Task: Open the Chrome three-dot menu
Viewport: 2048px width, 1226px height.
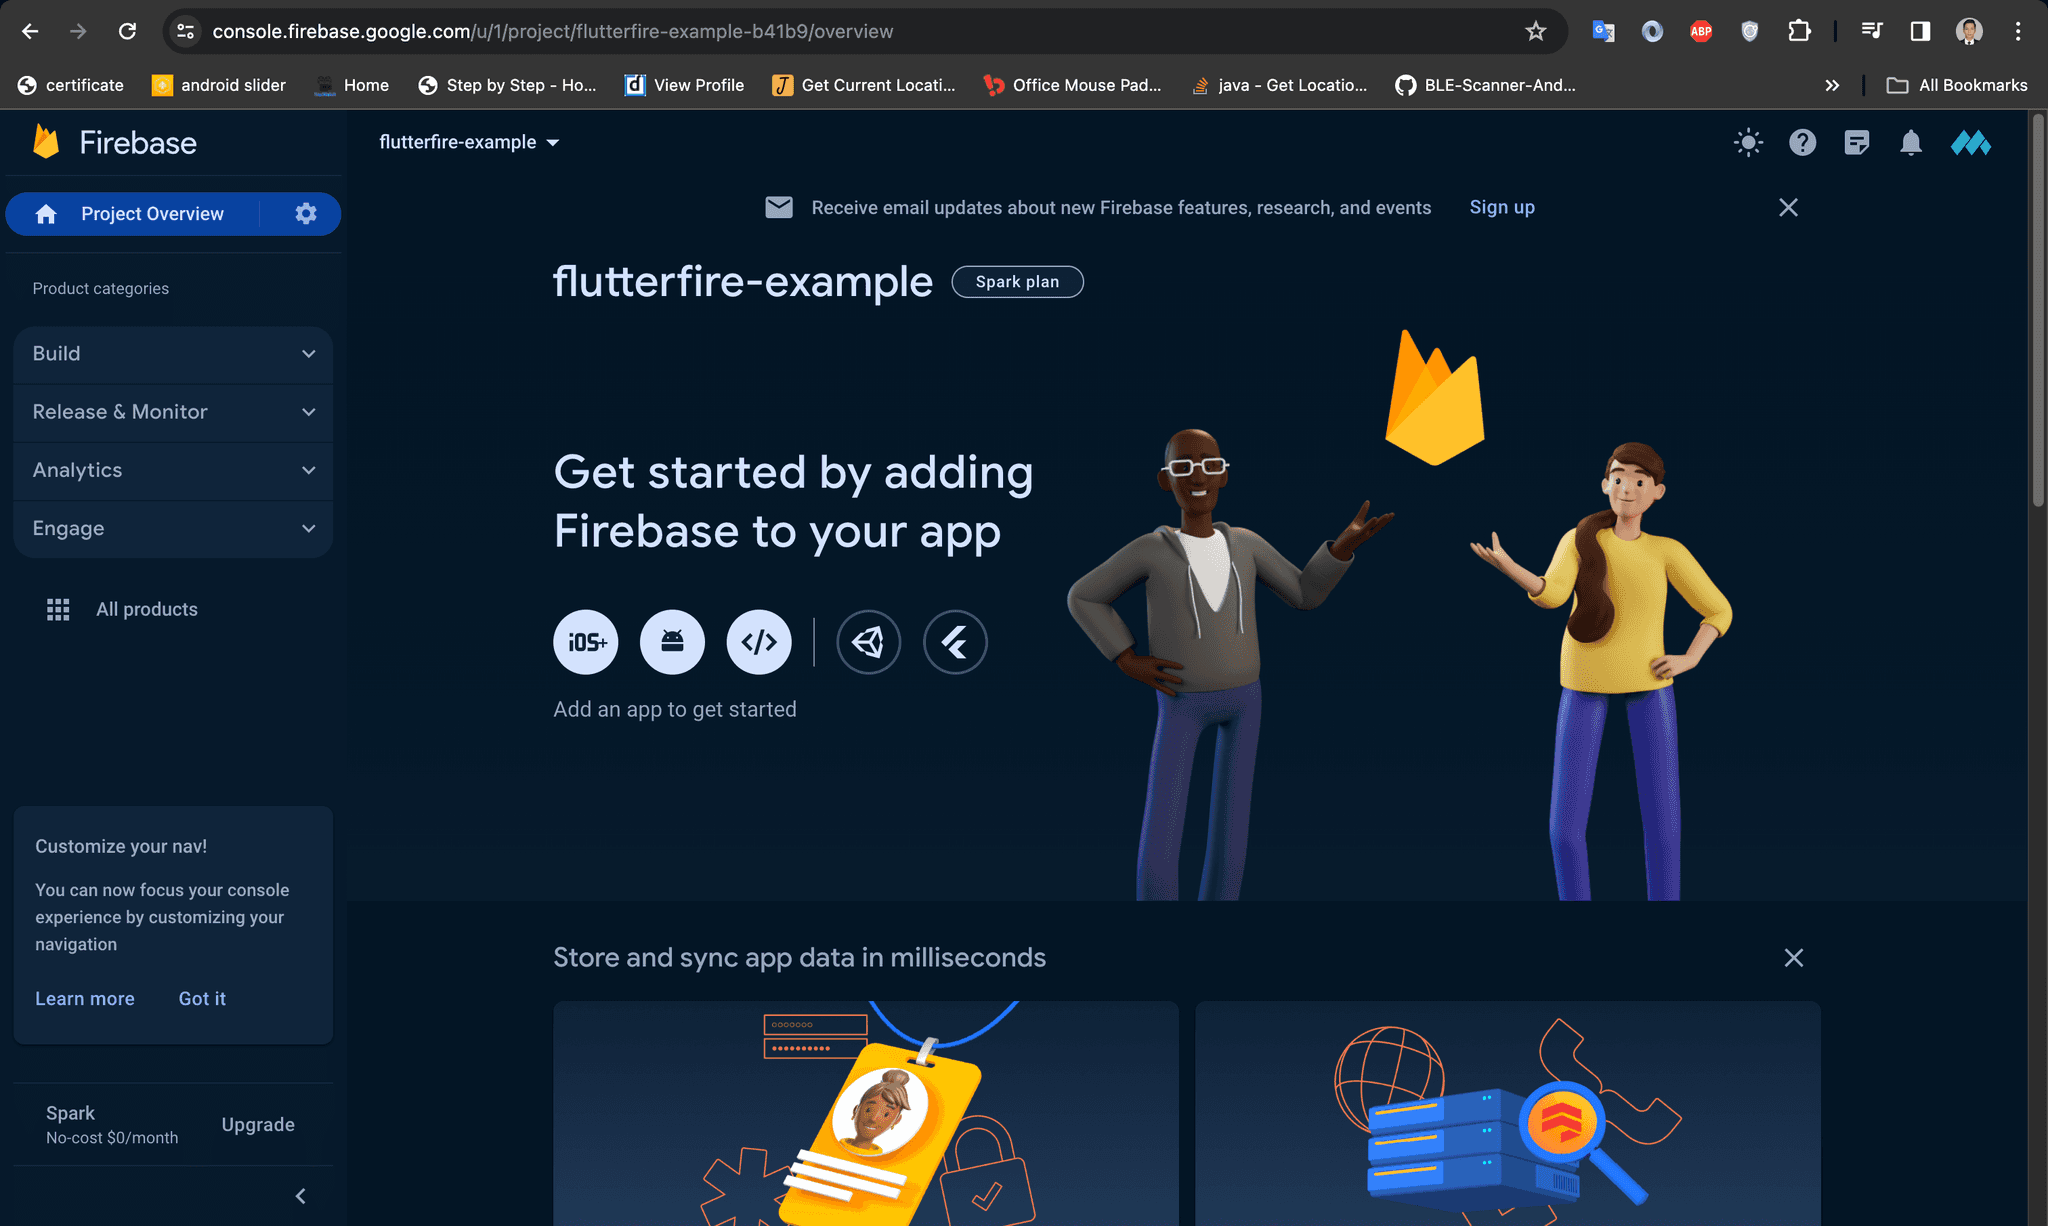Action: [2018, 32]
